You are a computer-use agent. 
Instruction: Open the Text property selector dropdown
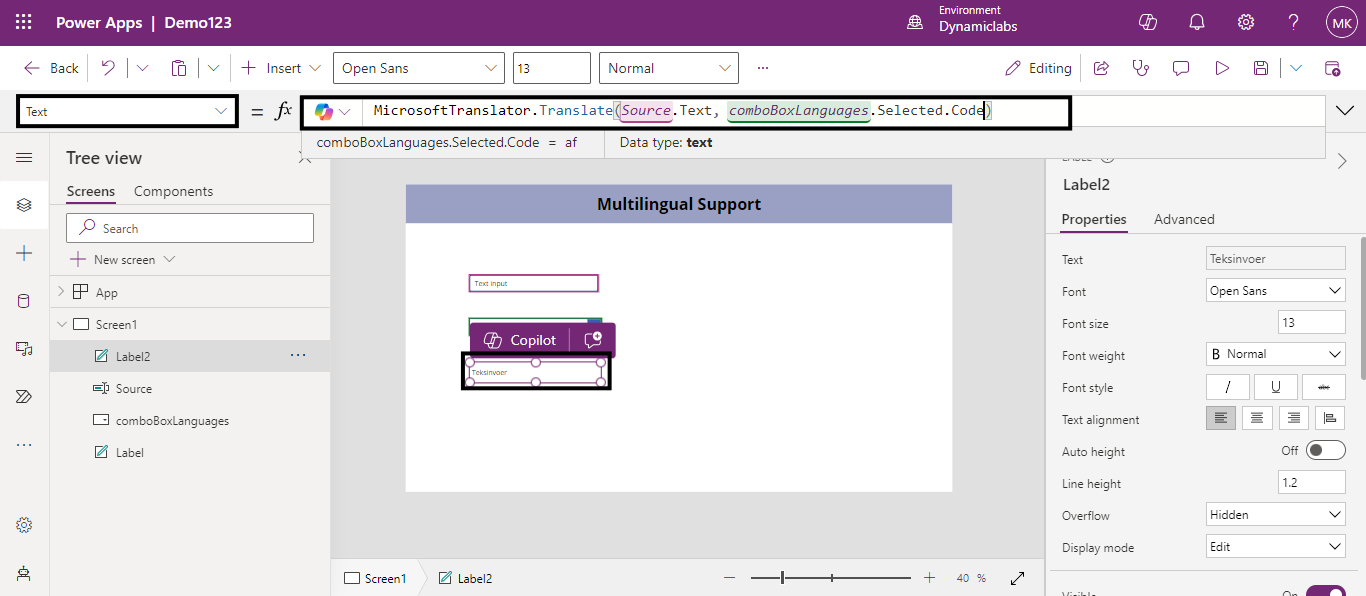(x=127, y=111)
